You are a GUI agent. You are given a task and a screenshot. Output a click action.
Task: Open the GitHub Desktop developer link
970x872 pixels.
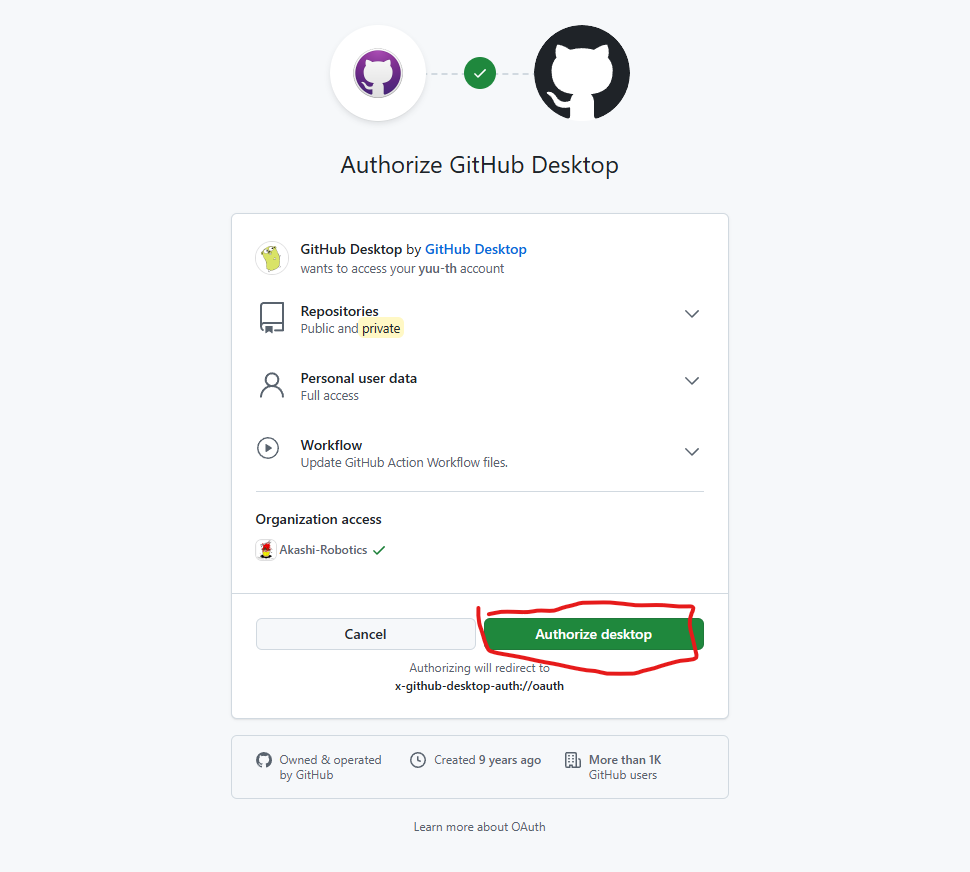pyautogui.click(x=476, y=249)
